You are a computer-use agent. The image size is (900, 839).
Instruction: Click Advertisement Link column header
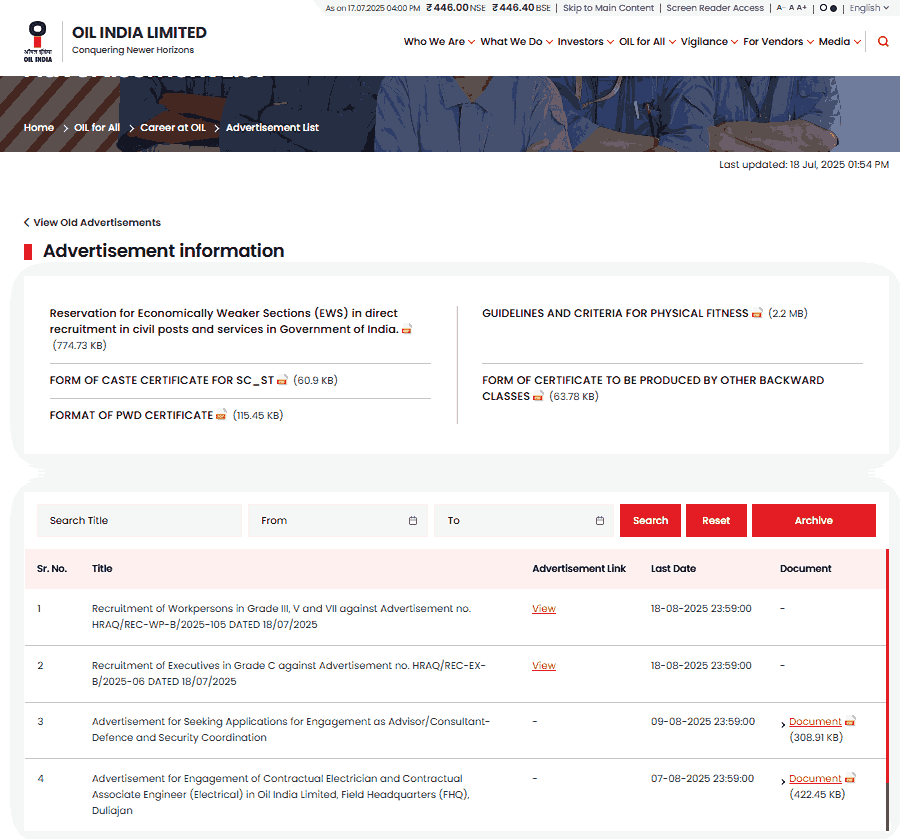[579, 568]
